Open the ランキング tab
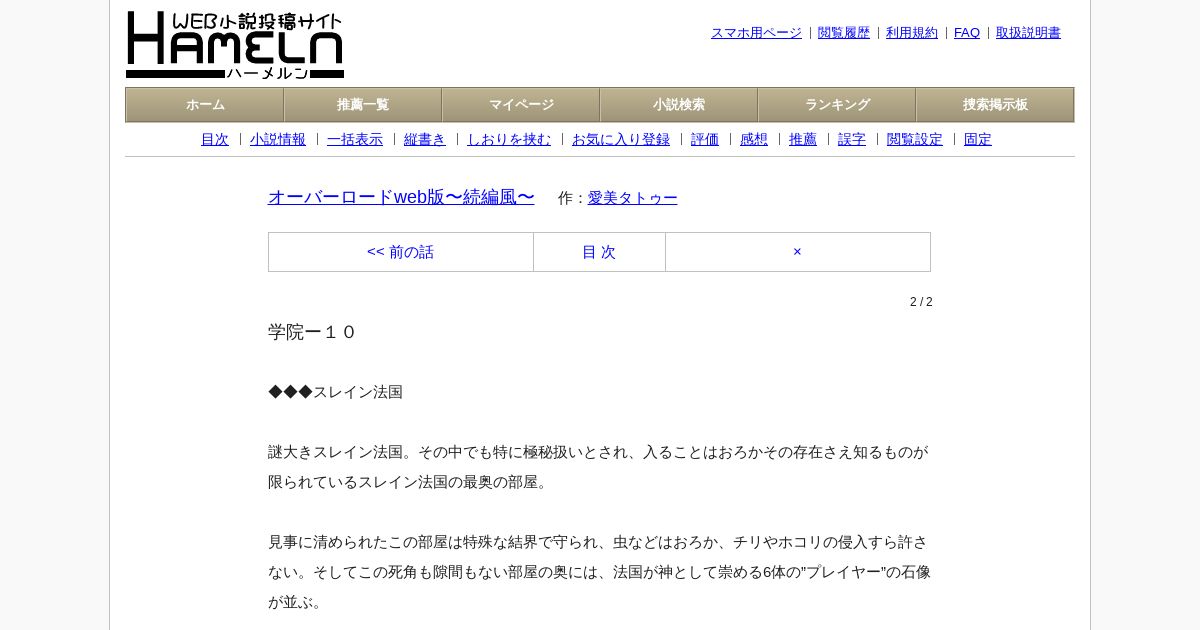The image size is (1200, 630). pos(837,105)
